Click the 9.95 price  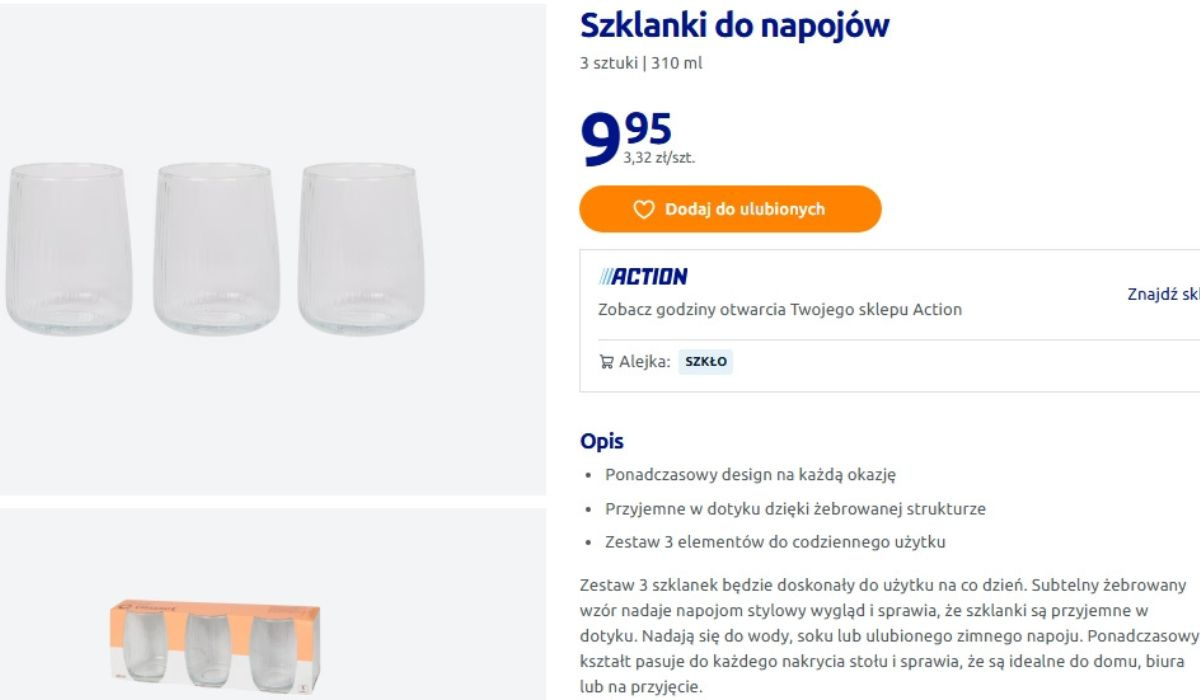click(x=626, y=137)
